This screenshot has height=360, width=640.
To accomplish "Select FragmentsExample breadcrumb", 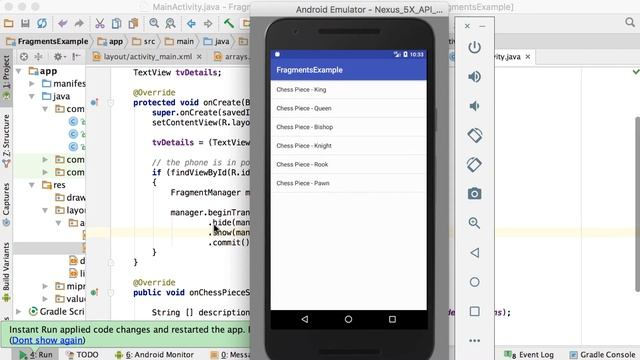I will 47,41.
